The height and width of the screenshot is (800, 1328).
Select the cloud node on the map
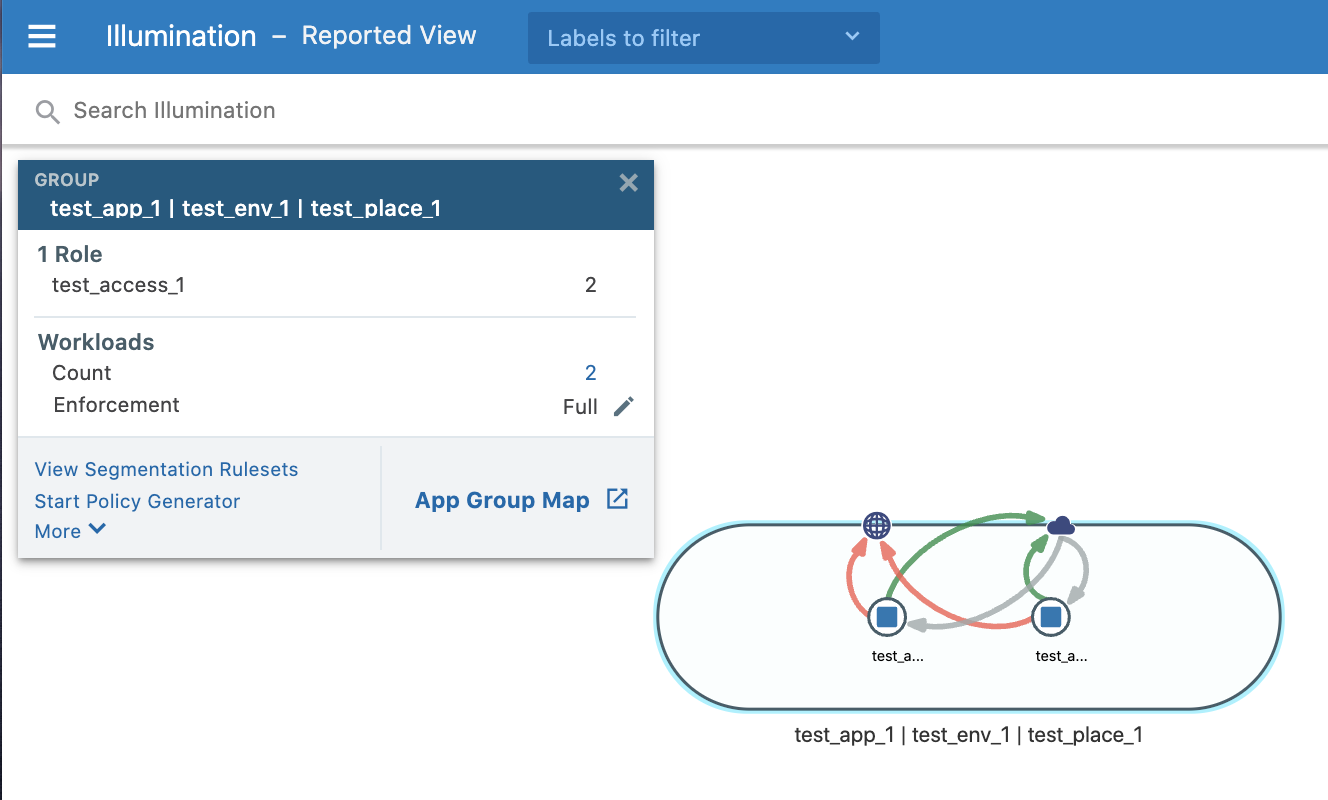tap(1060, 525)
